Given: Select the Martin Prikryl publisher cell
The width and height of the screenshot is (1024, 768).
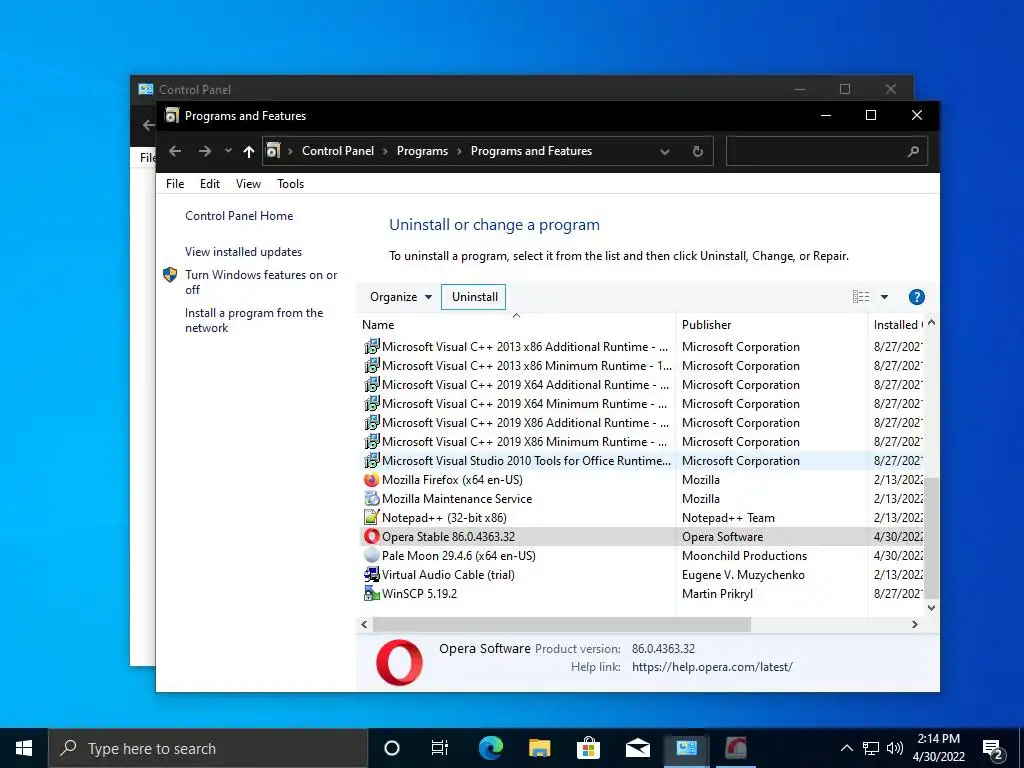Looking at the screenshot, I should pyautogui.click(x=717, y=594).
